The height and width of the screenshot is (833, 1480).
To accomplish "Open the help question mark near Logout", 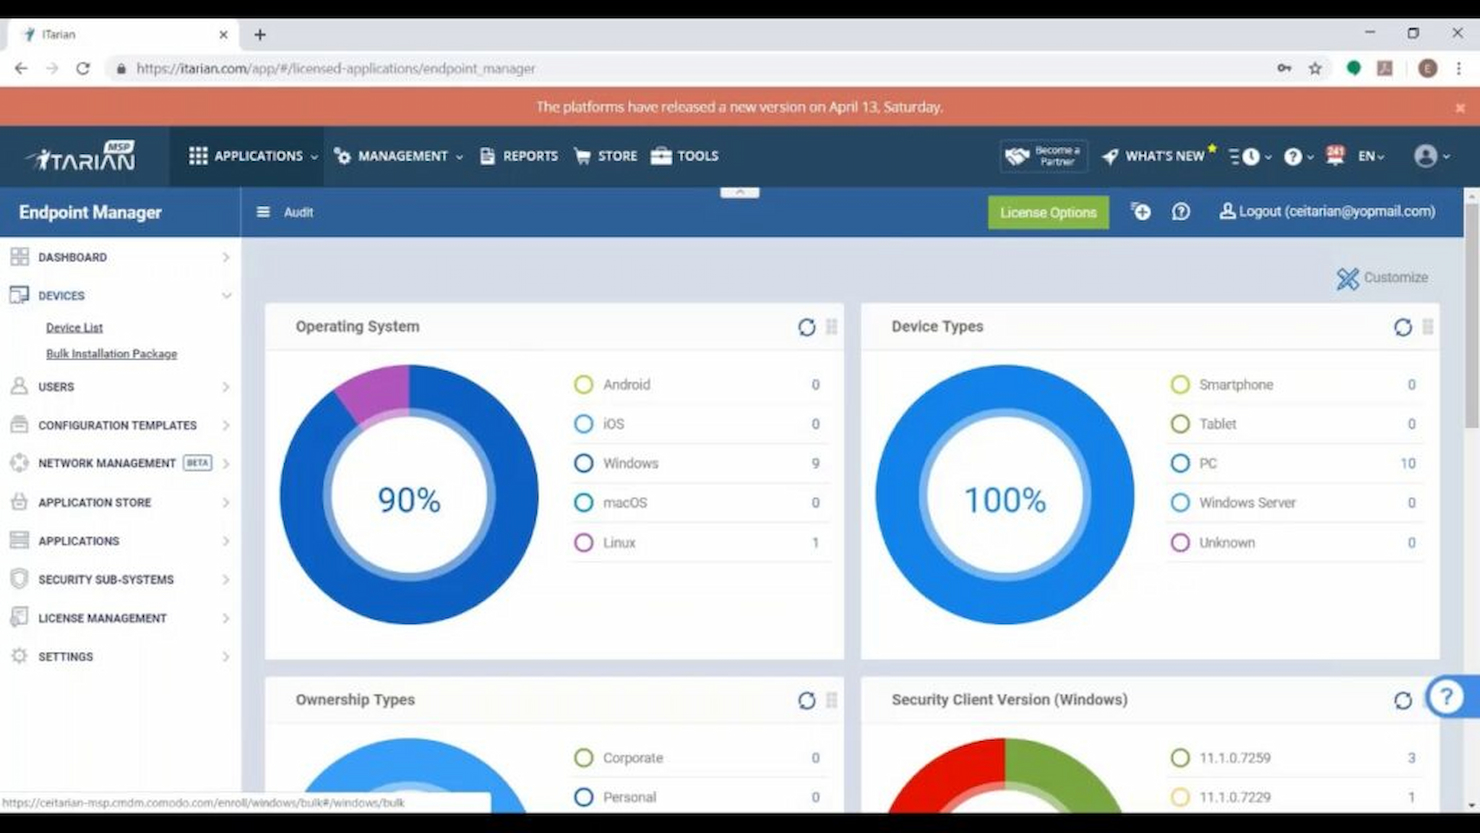I will pos(1181,211).
